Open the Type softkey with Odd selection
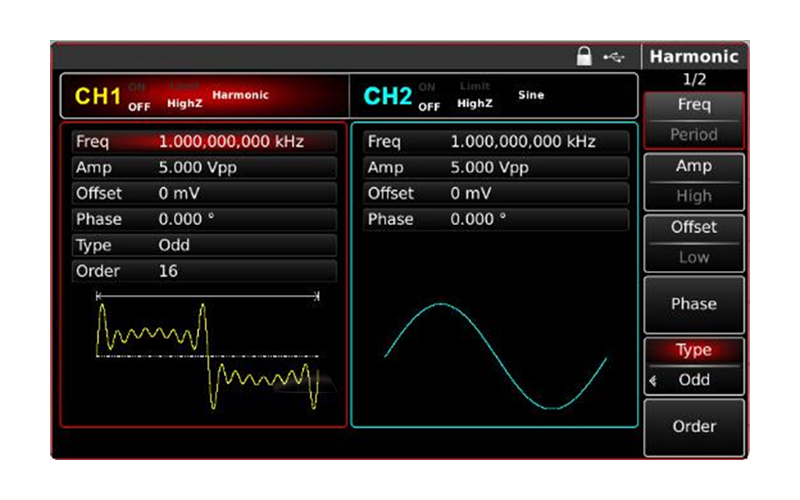The width and height of the screenshot is (800, 500). [693, 365]
